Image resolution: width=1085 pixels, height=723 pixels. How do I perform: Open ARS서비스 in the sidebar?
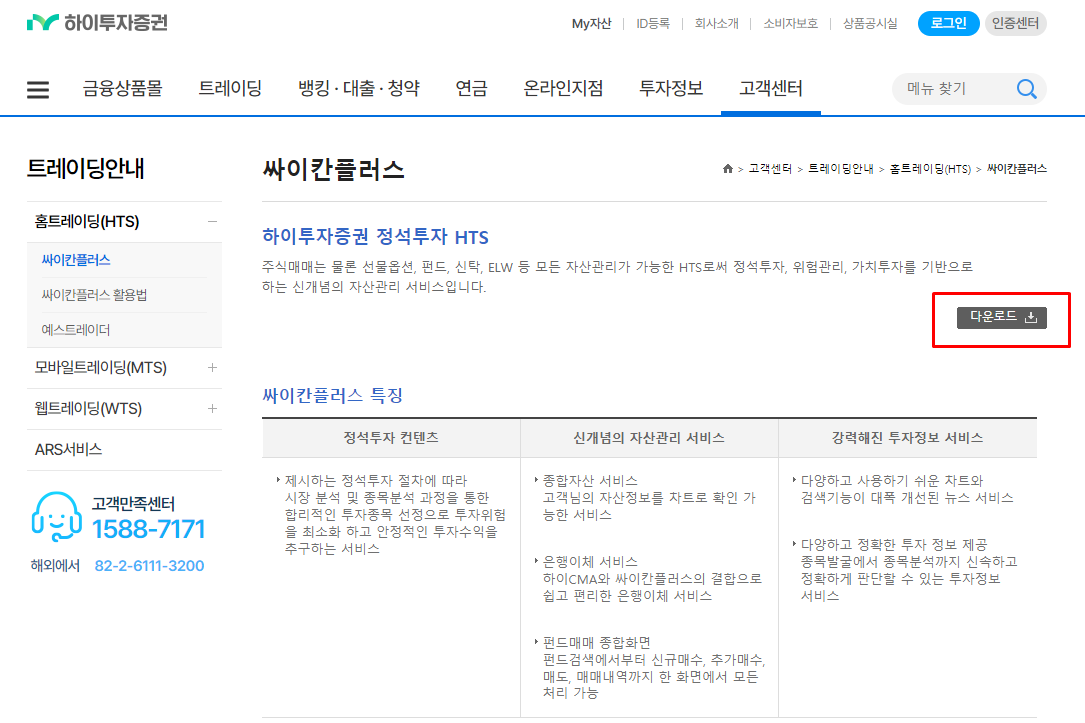[x=69, y=449]
